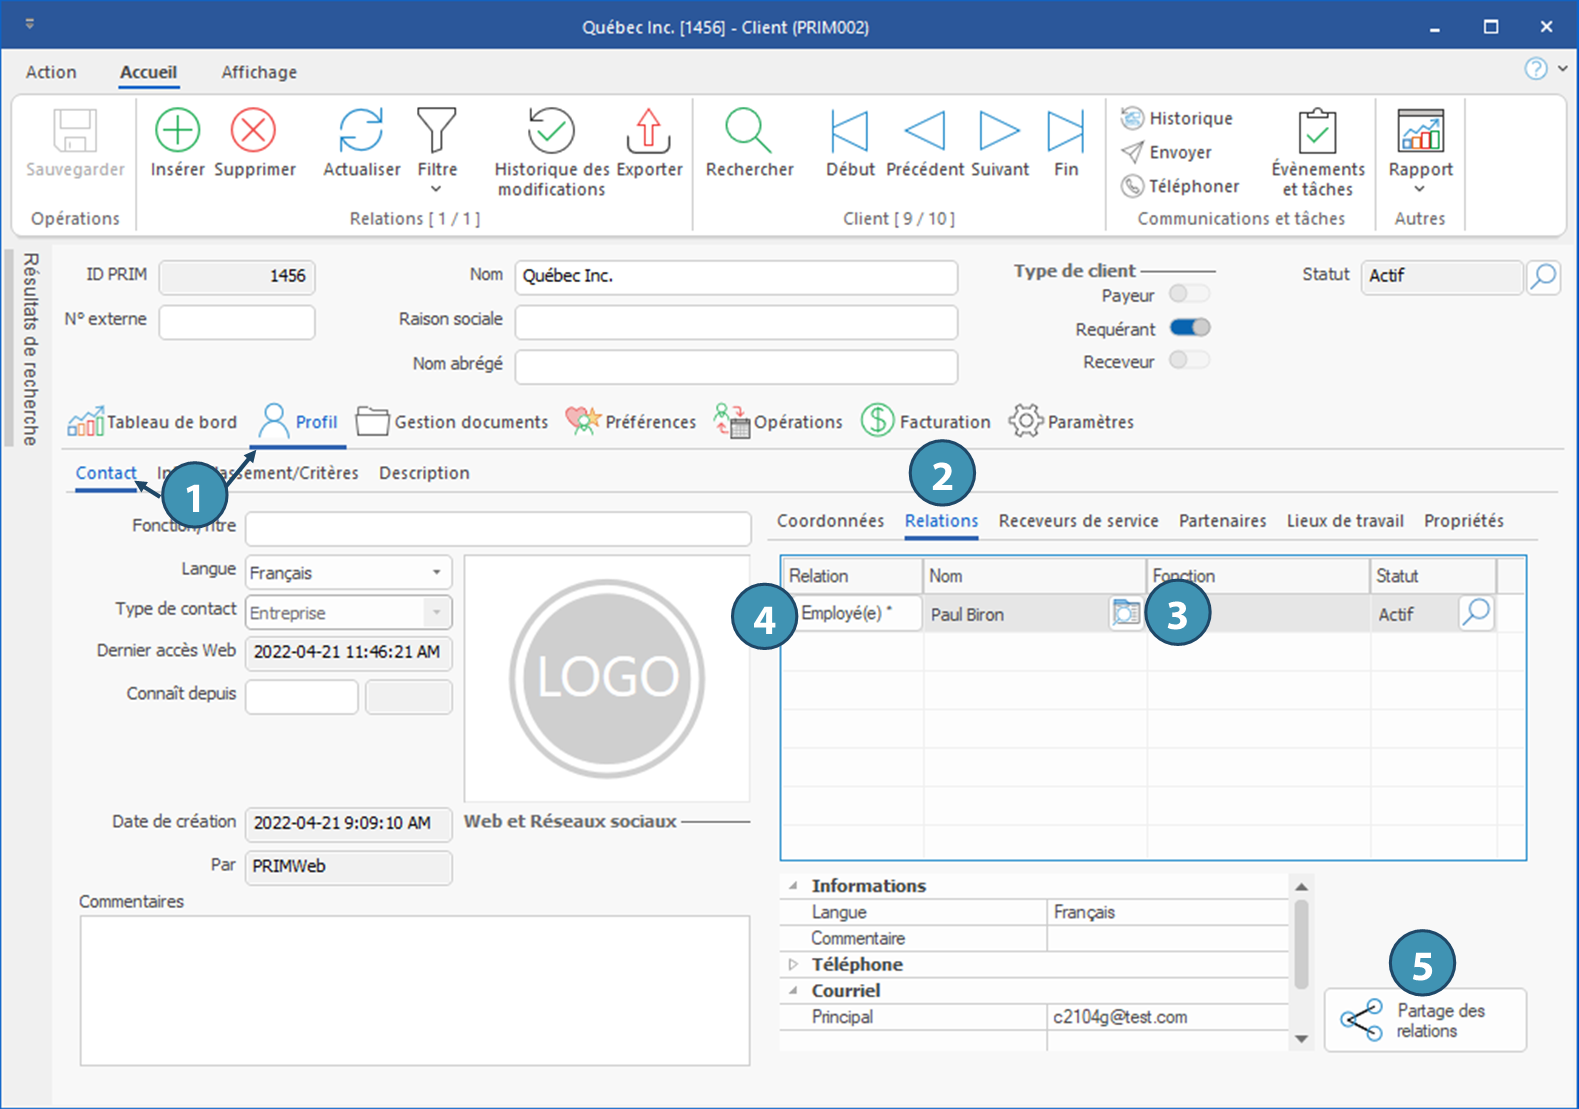This screenshot has height=1109, width=1579.
Task: Click Téléphoner in the communications group
Action: point(1181,186)
